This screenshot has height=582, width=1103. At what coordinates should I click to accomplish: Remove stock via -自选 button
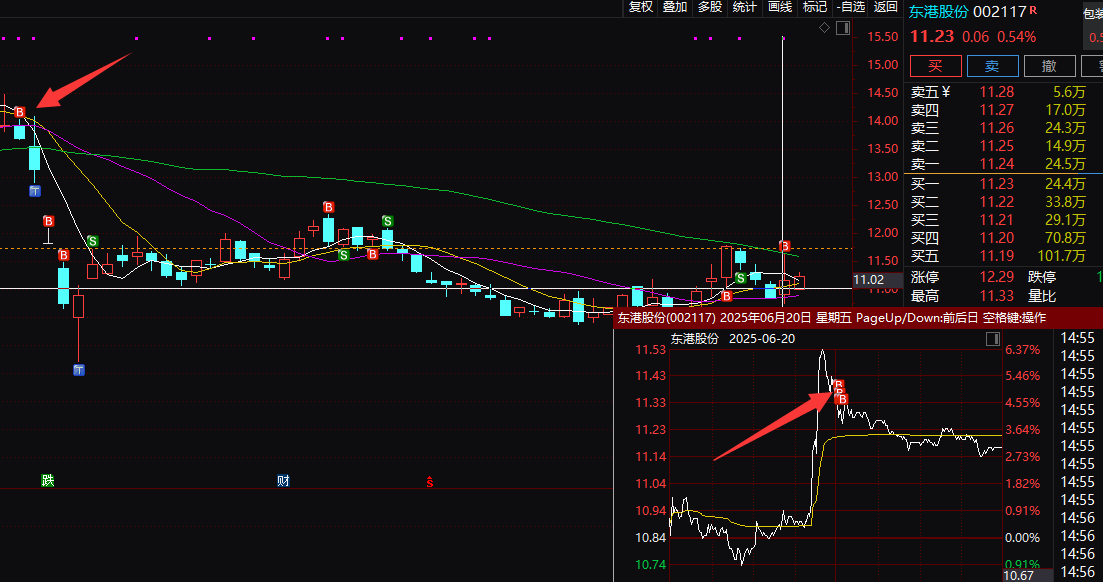point(851,7)
